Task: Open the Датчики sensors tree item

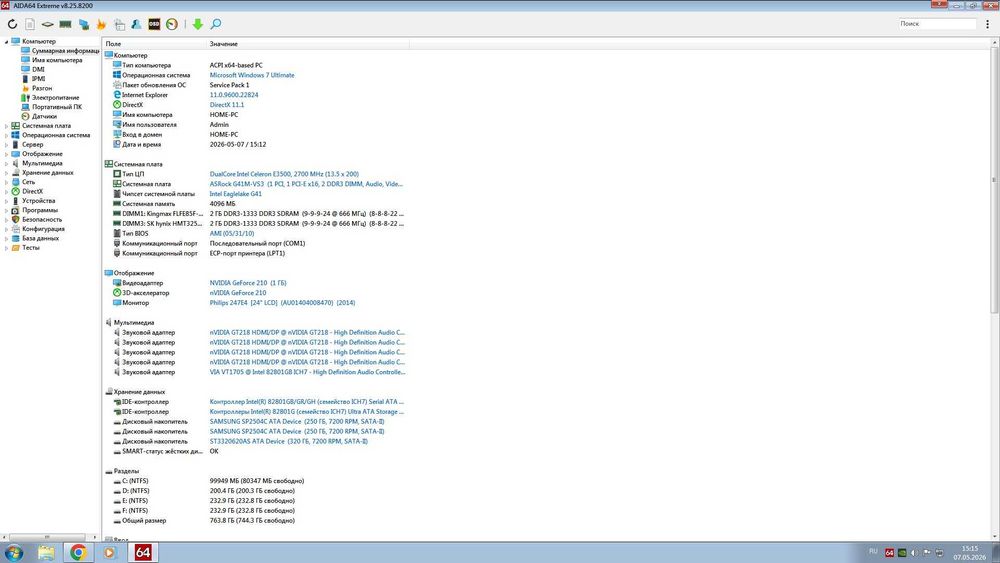Action: (44, 116)
